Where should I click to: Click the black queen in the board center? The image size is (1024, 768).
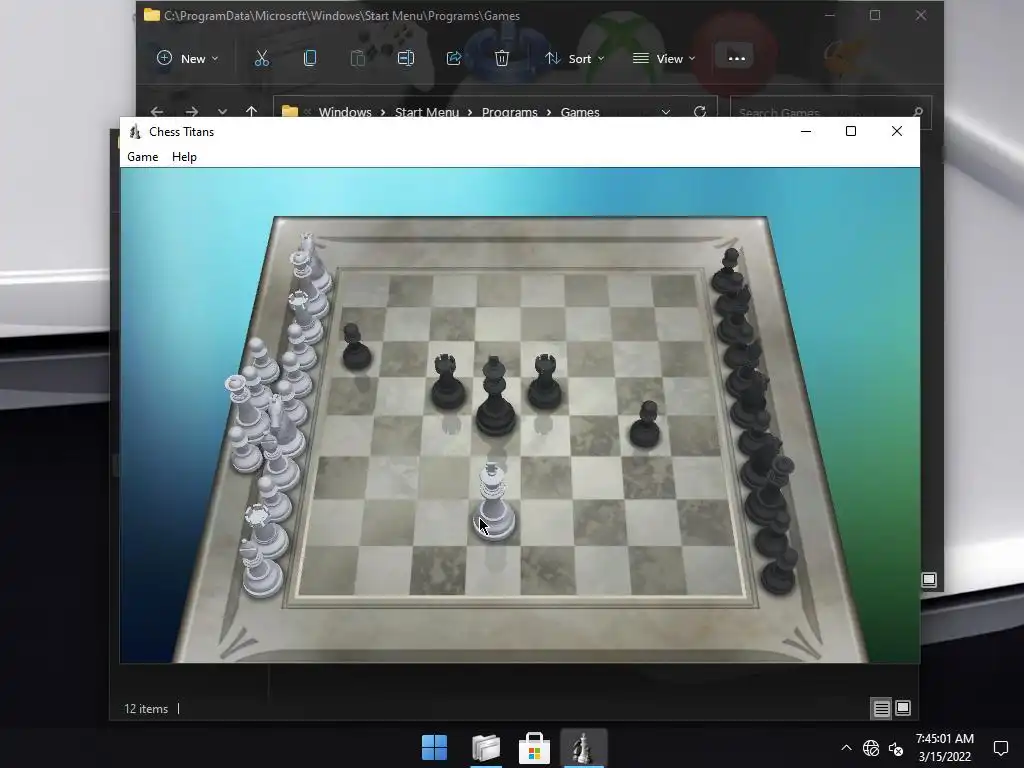click(495, 396)
